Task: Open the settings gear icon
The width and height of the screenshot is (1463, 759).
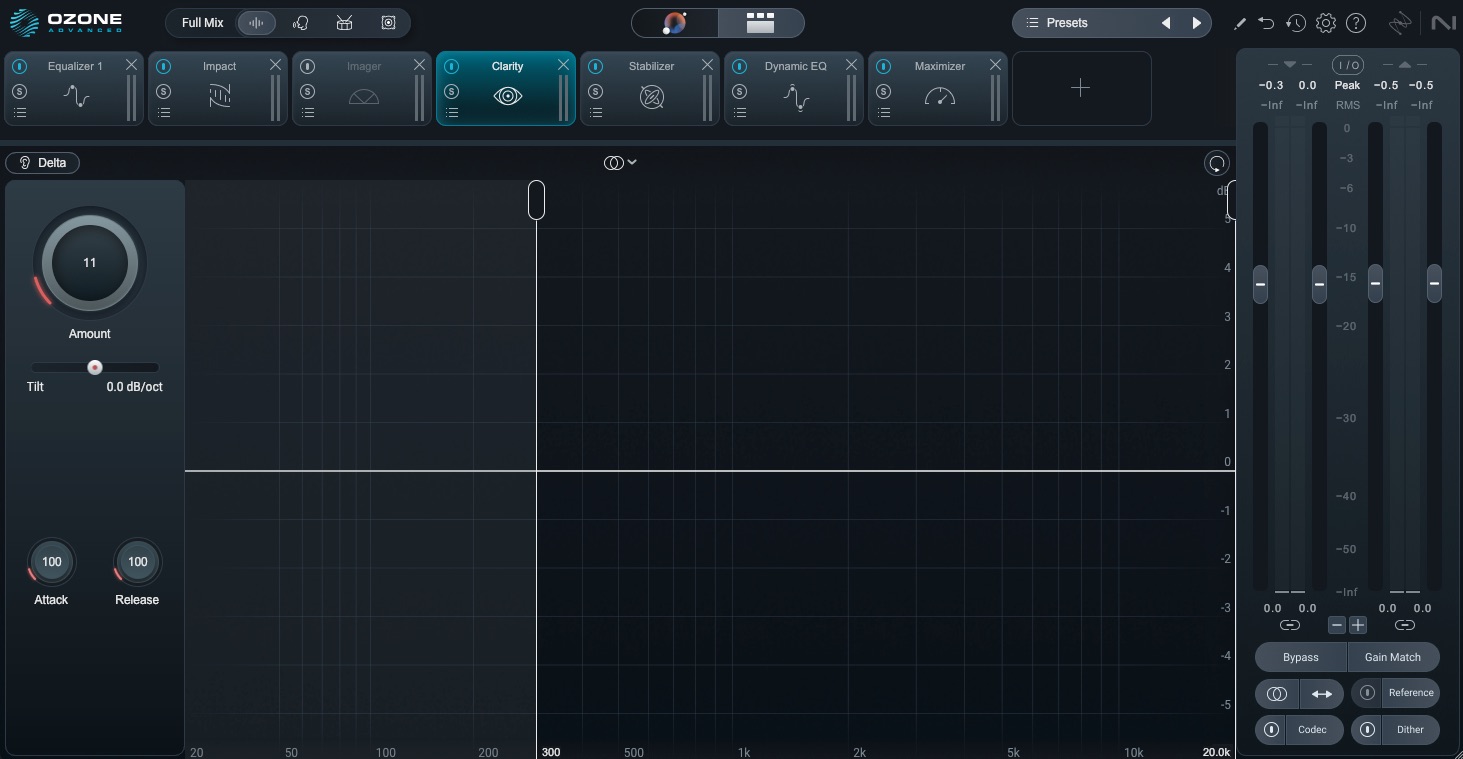Action: tap(1326, 23)
